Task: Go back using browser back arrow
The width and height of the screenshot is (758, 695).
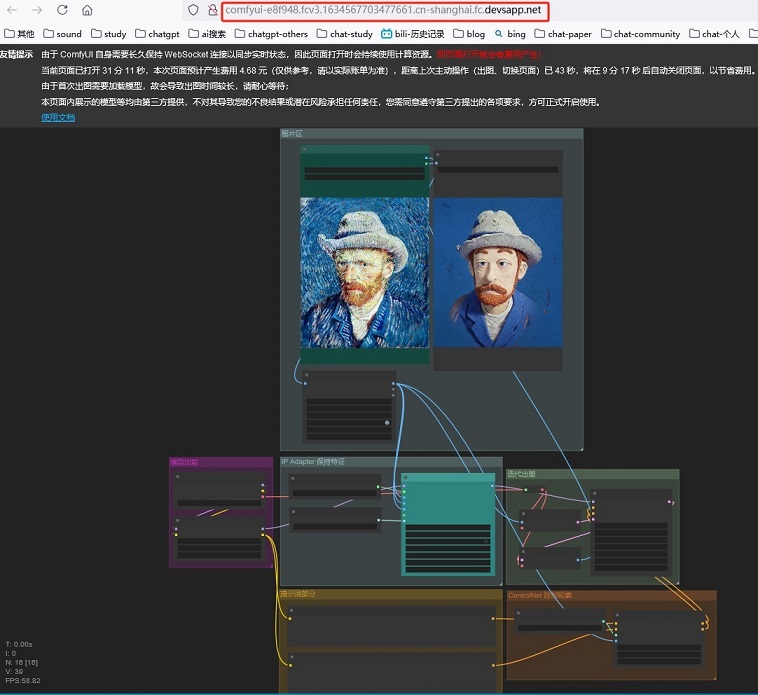Action: pos(12,10)
